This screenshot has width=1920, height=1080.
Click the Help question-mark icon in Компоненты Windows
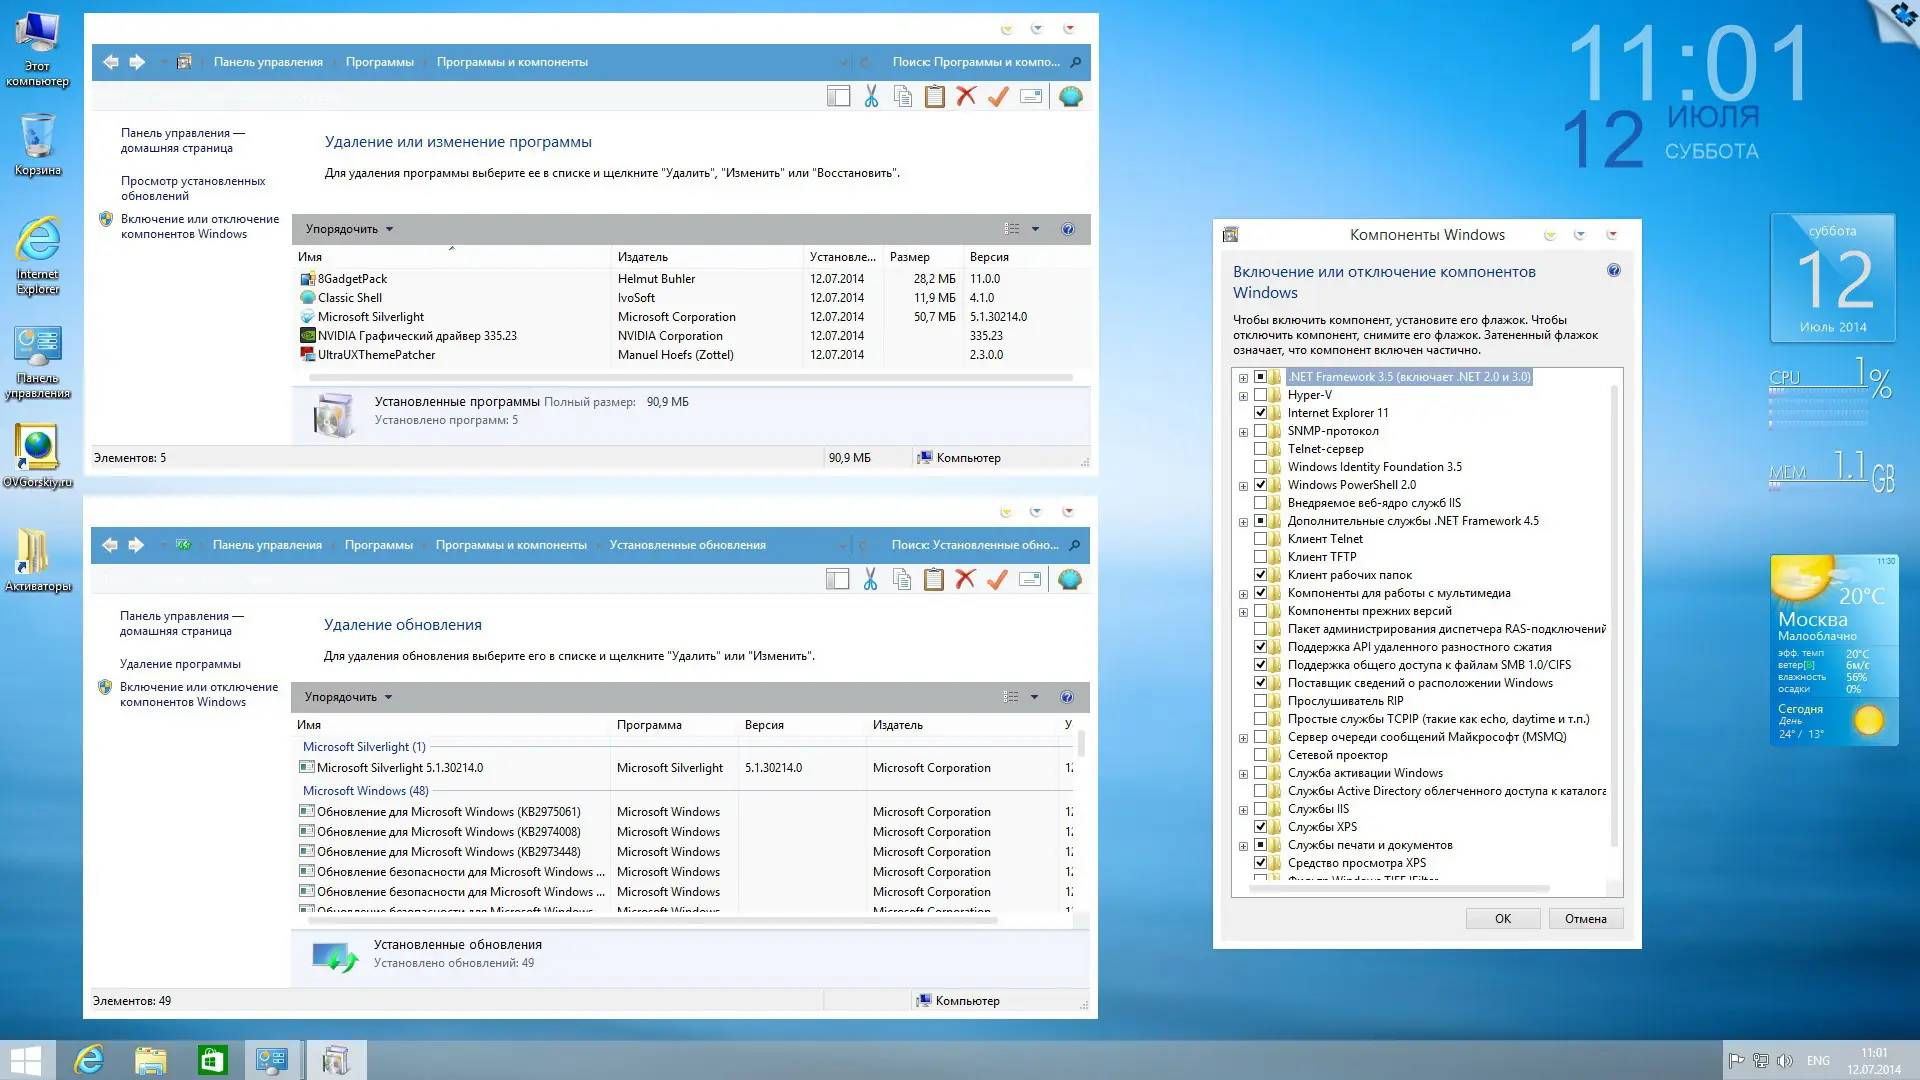click(x=1612, y=270)
